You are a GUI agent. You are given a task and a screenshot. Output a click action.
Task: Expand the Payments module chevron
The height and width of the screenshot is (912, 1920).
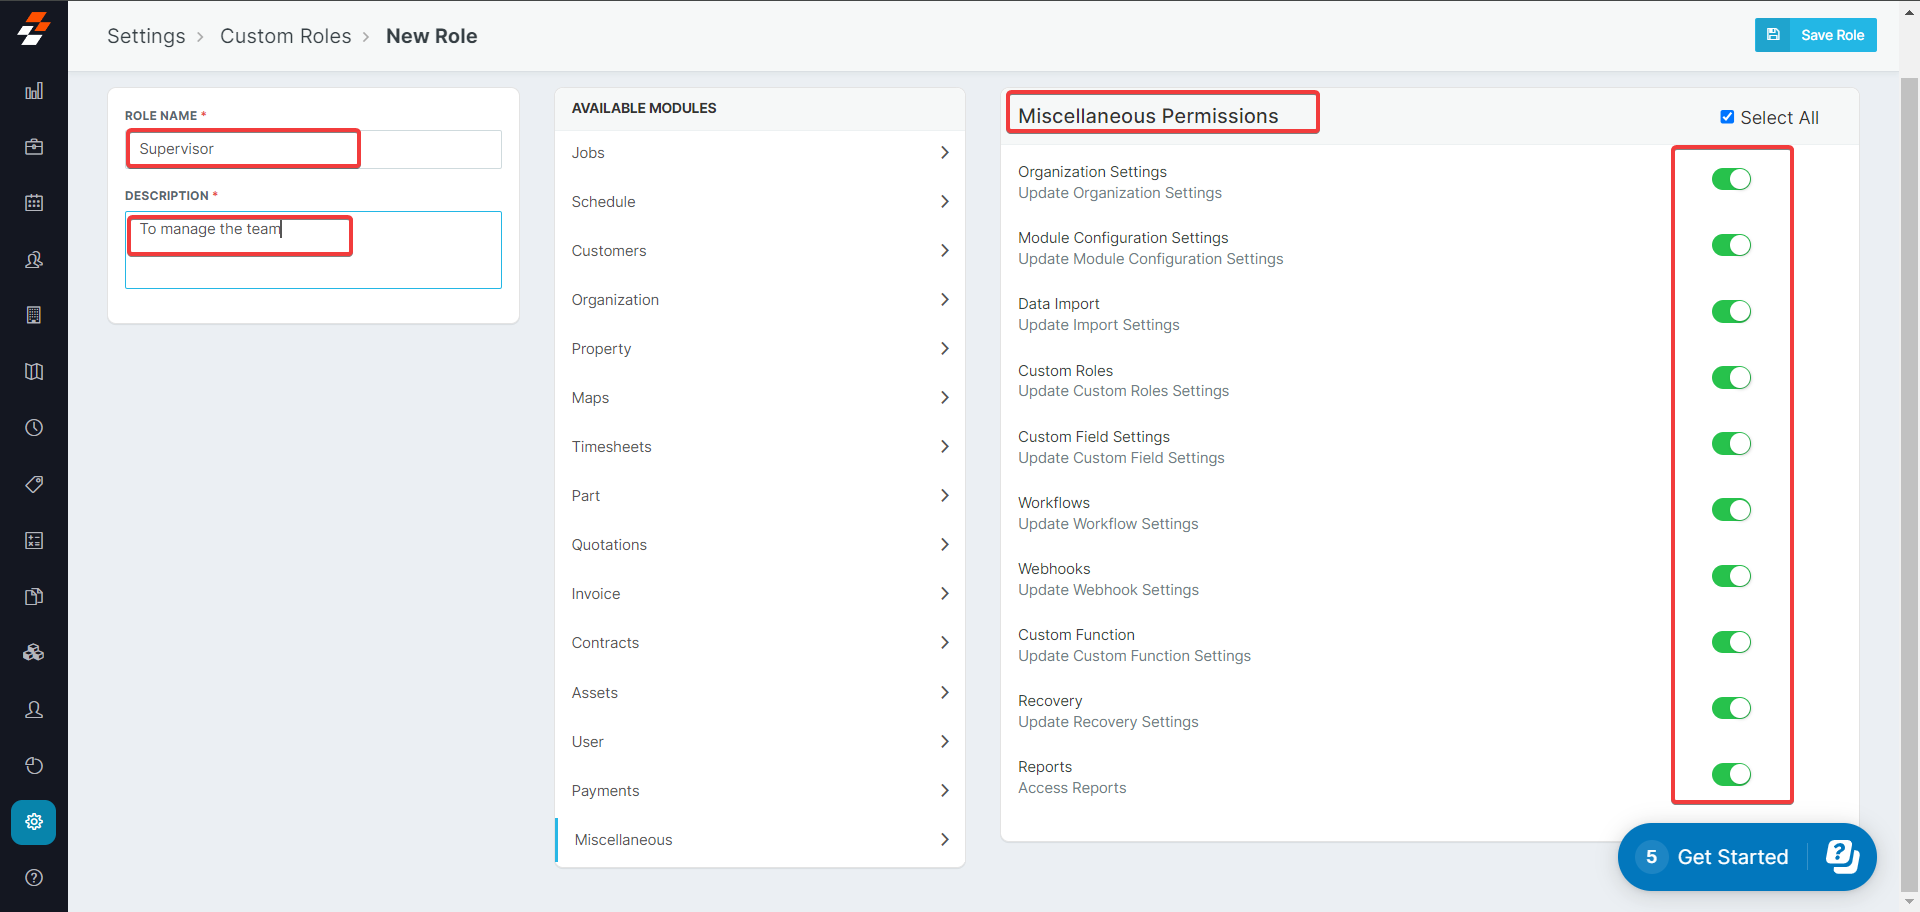[944, 791]
